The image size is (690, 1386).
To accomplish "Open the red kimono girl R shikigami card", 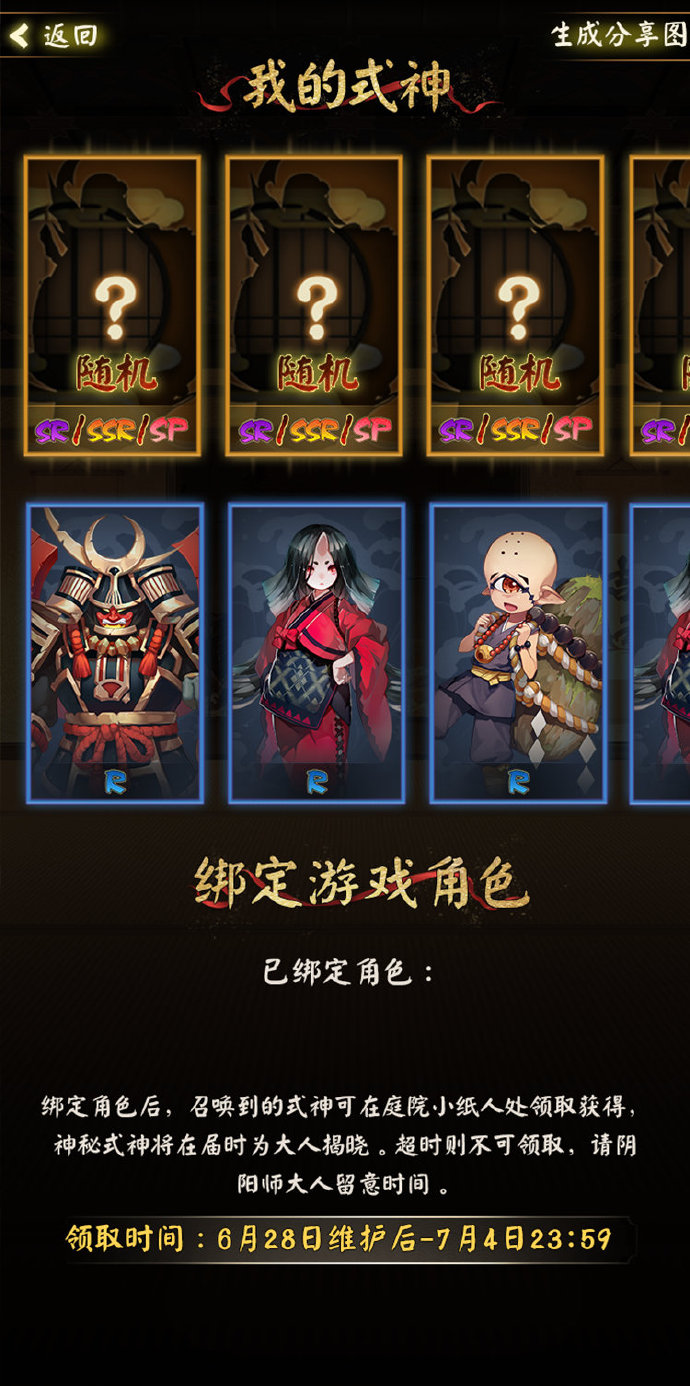I will [316, 653].
